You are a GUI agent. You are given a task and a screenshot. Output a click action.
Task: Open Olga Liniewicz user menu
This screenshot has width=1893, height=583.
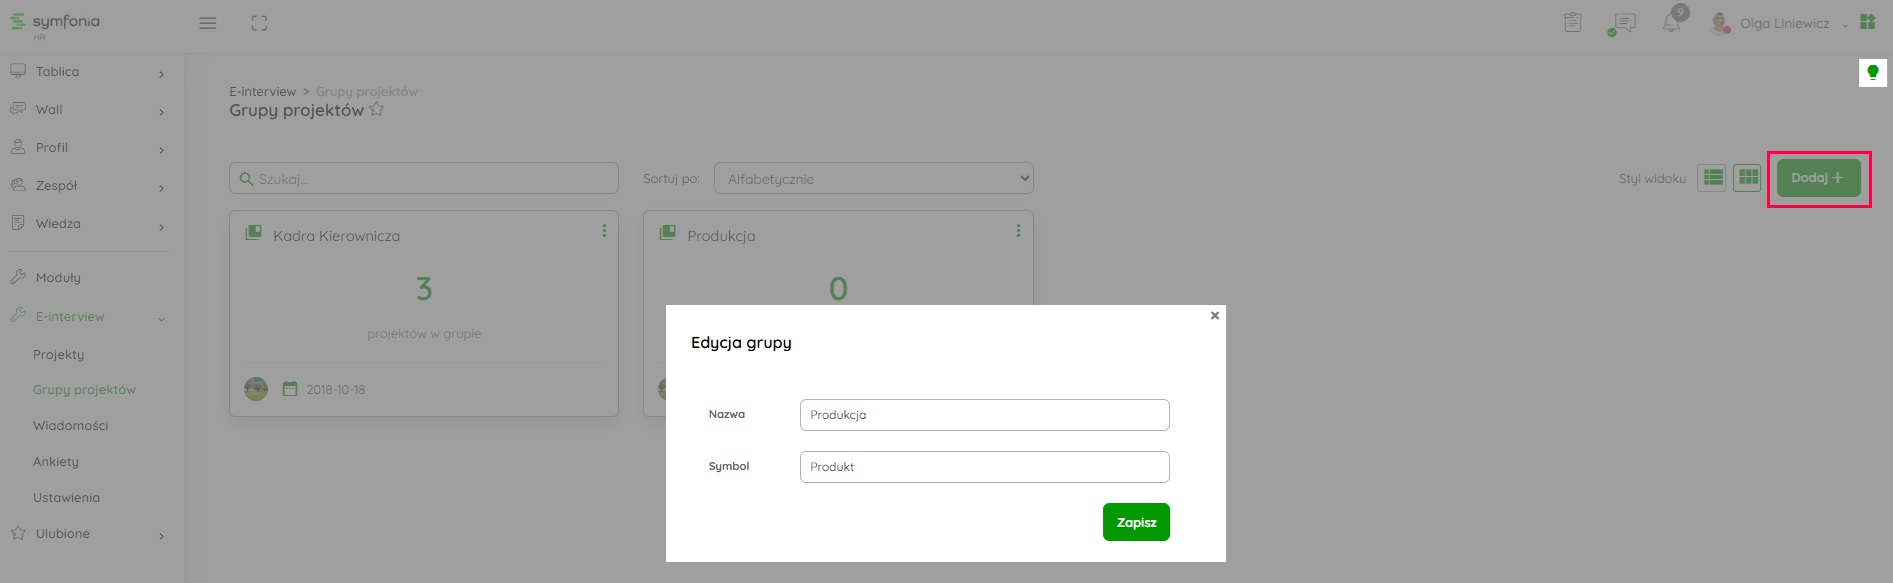pos(1784,23)
